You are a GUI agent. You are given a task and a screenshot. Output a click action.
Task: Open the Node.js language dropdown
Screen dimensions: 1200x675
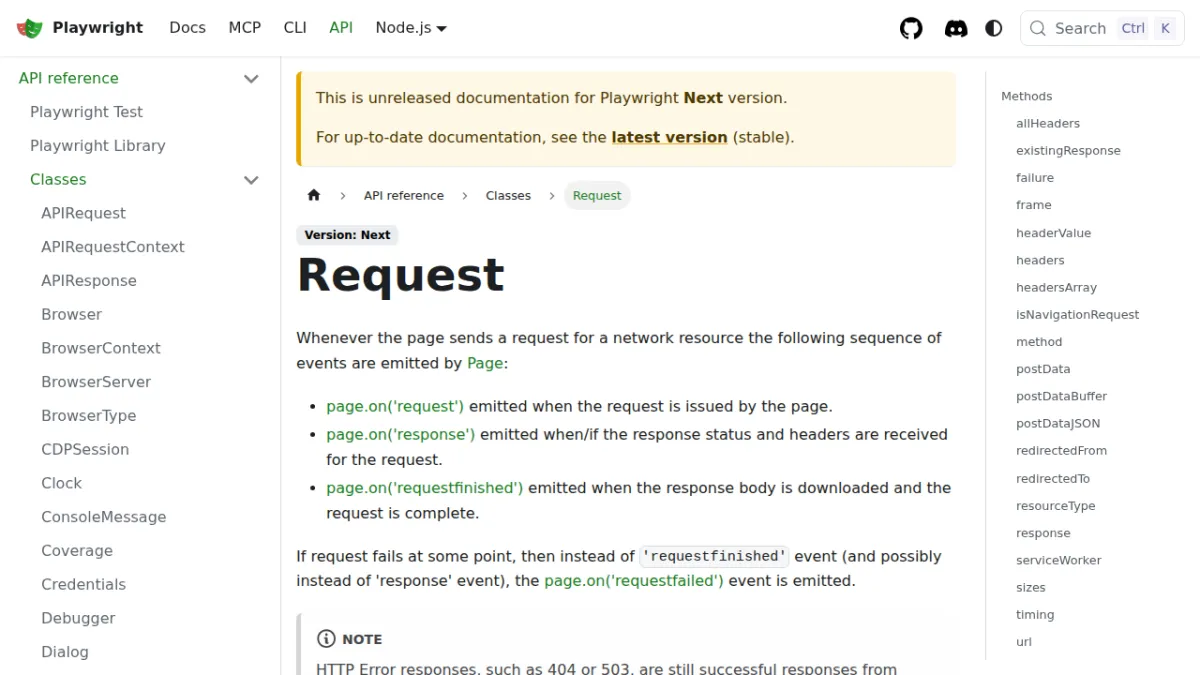411,28
